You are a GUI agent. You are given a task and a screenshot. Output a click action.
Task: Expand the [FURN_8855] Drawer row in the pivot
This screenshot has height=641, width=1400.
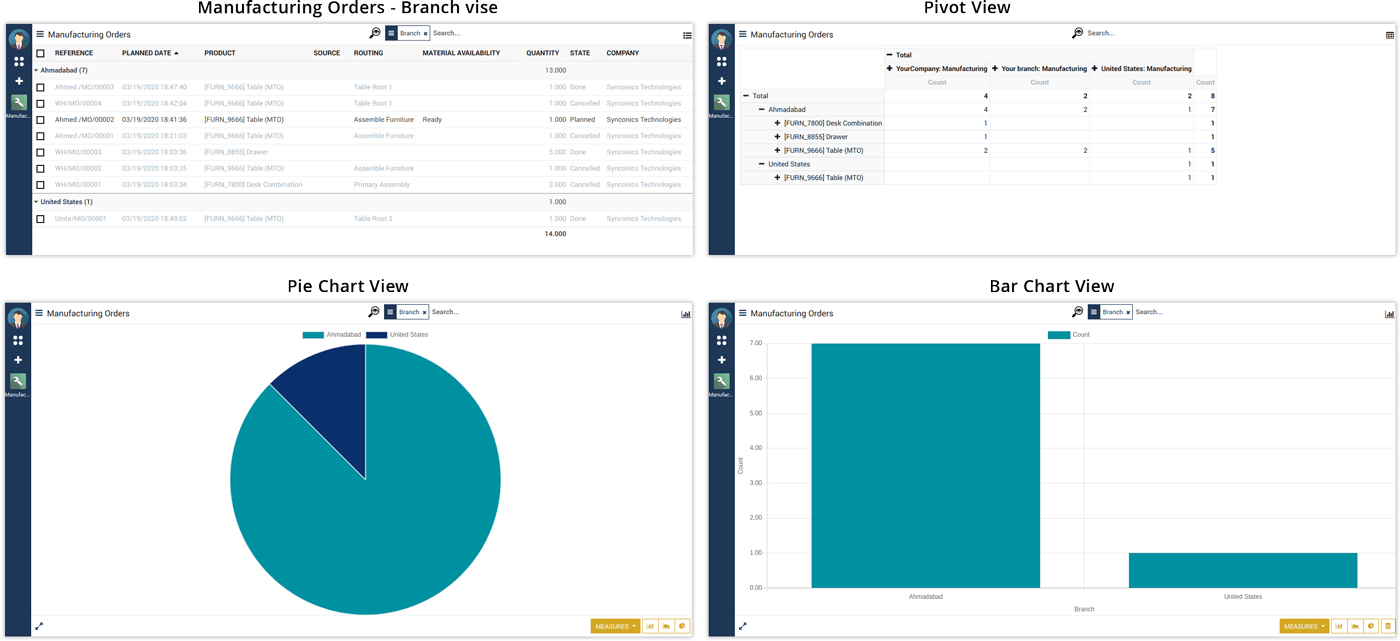point(778,137)
